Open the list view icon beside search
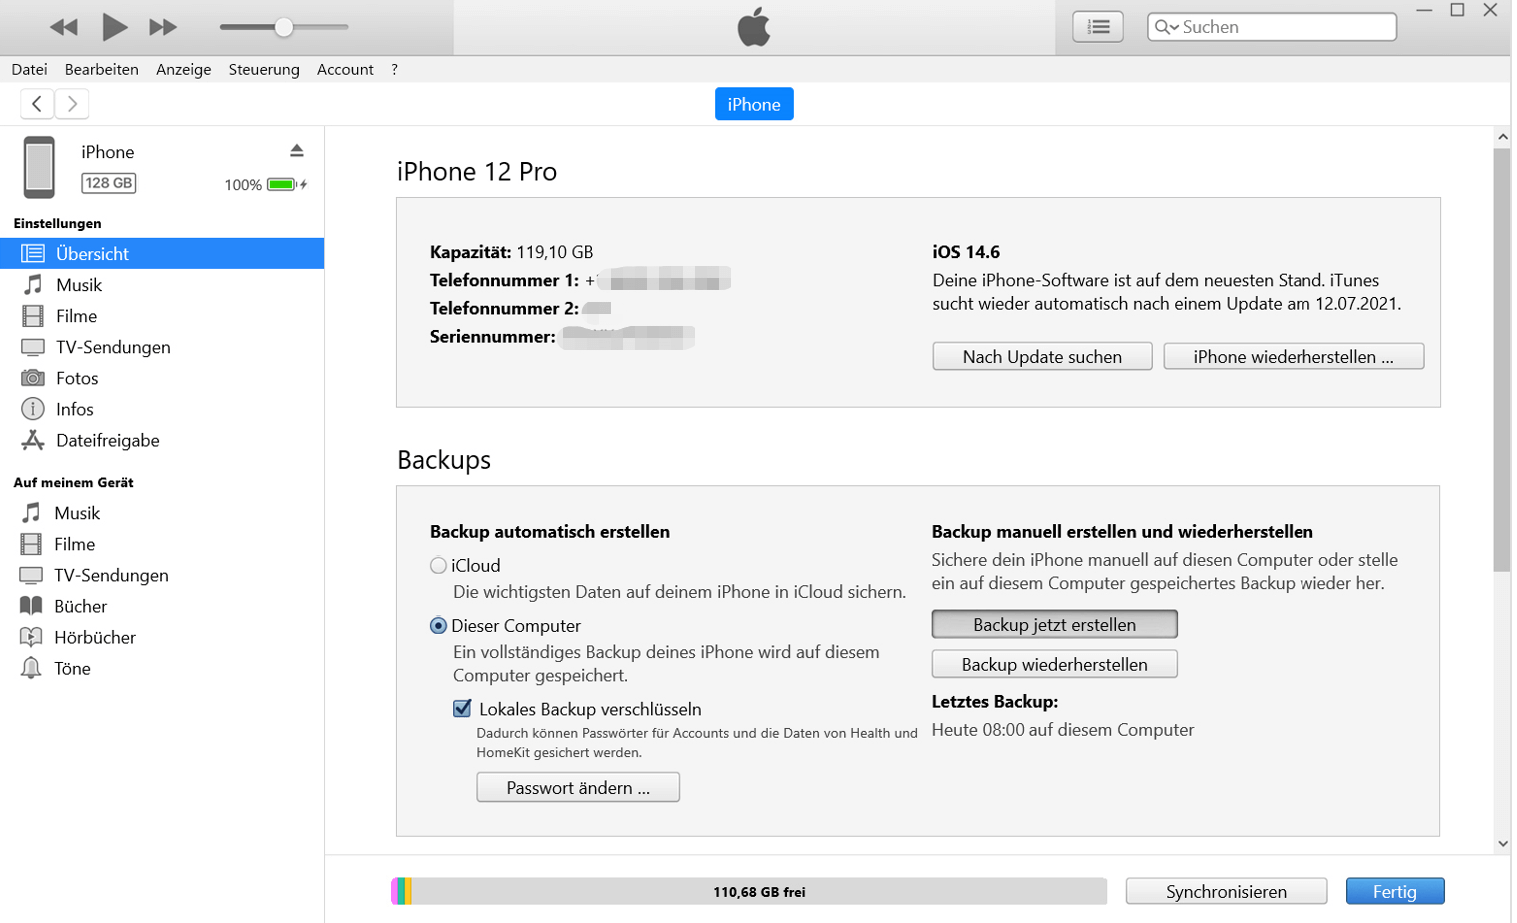The width and height of the screenshot is (1517, 923). [x=1098, y=27]
